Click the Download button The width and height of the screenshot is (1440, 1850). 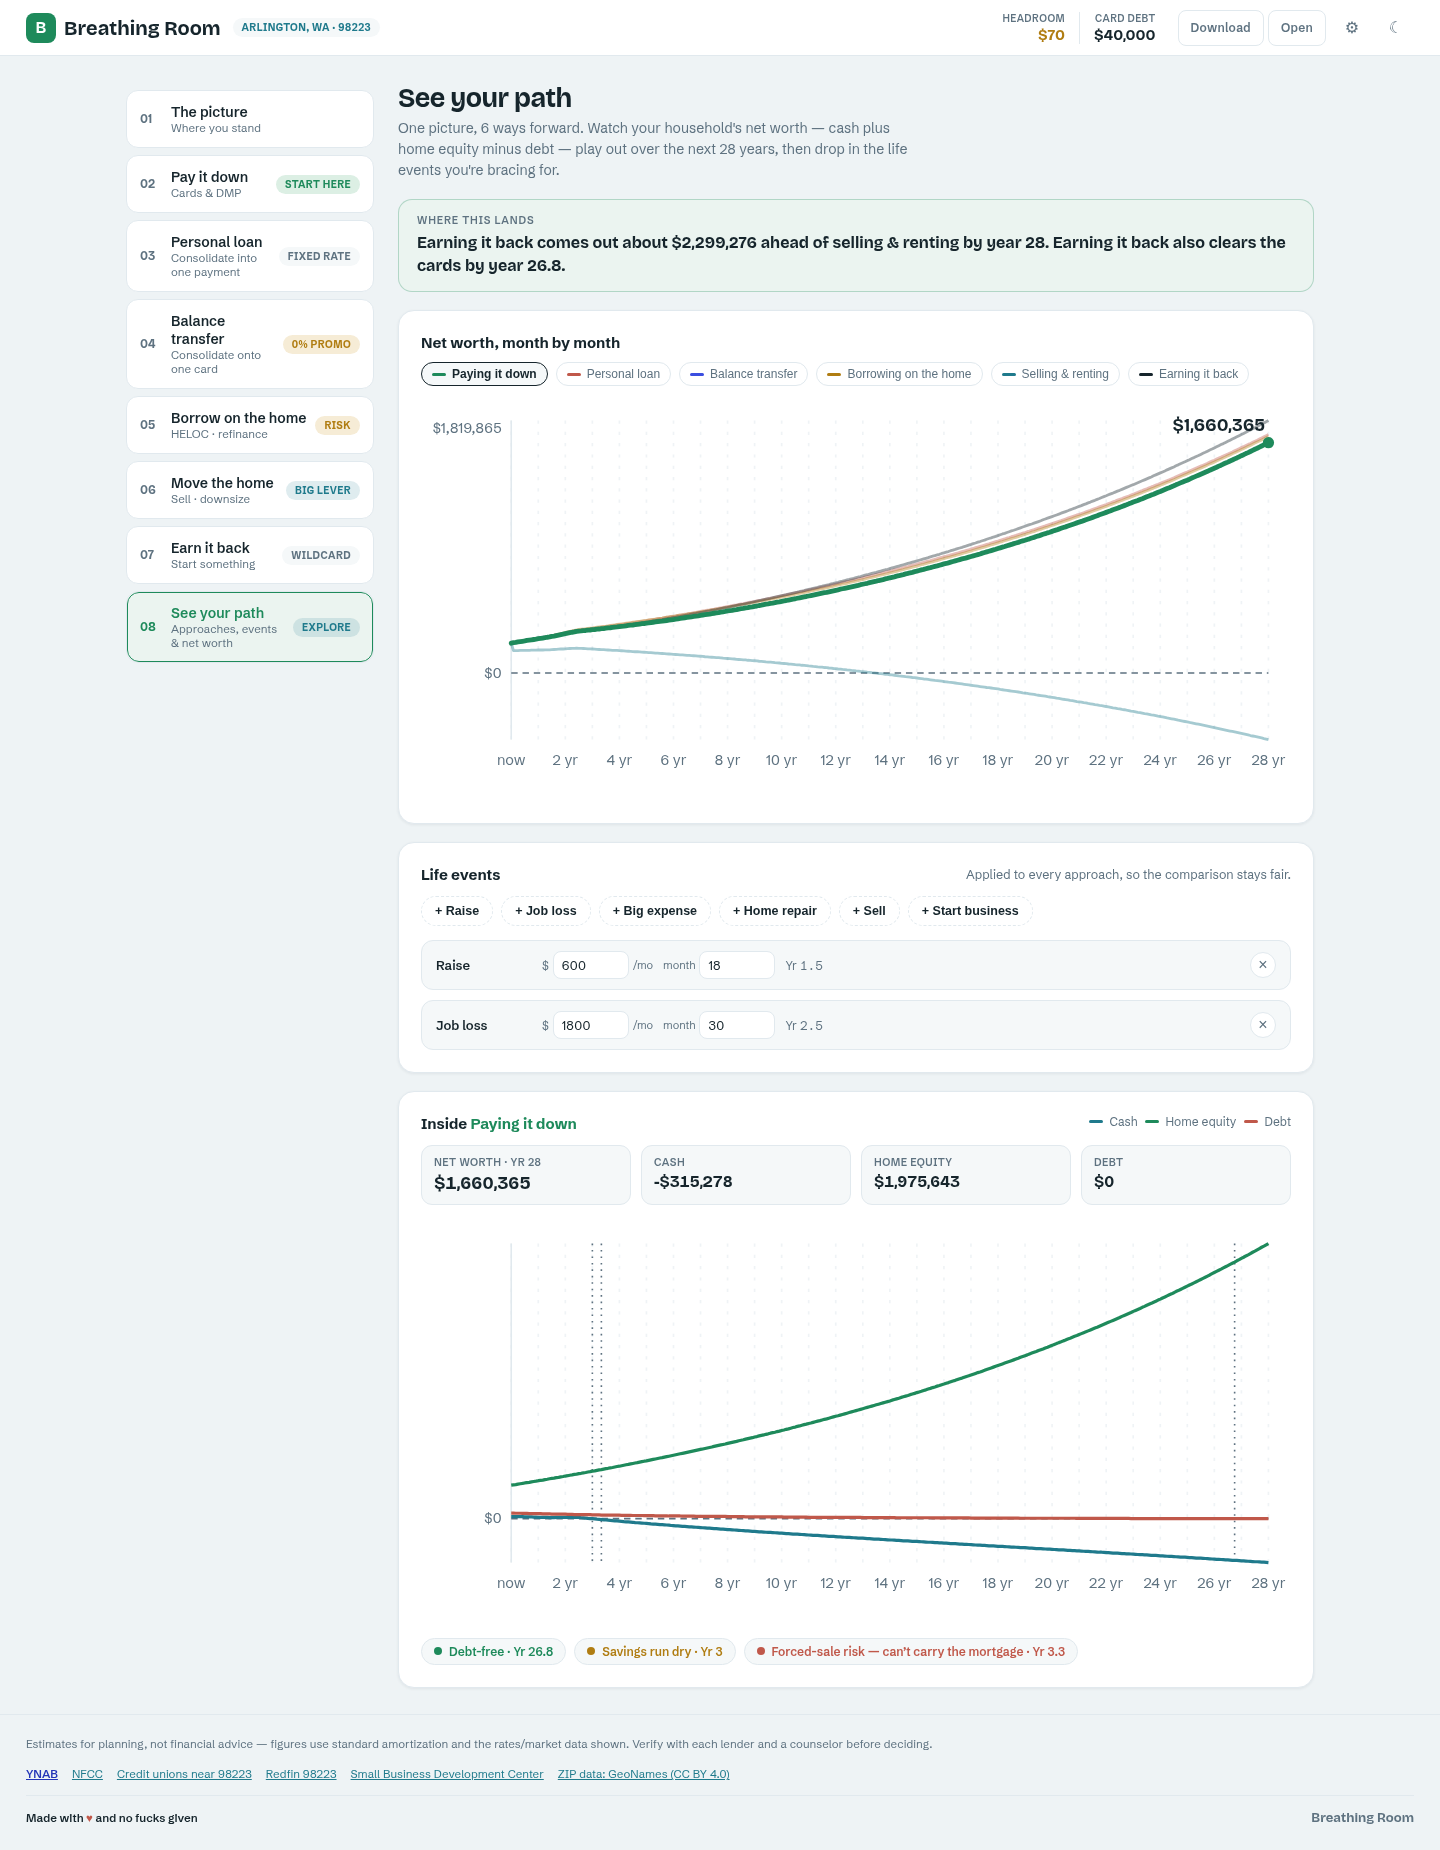tap(1220, 28)
